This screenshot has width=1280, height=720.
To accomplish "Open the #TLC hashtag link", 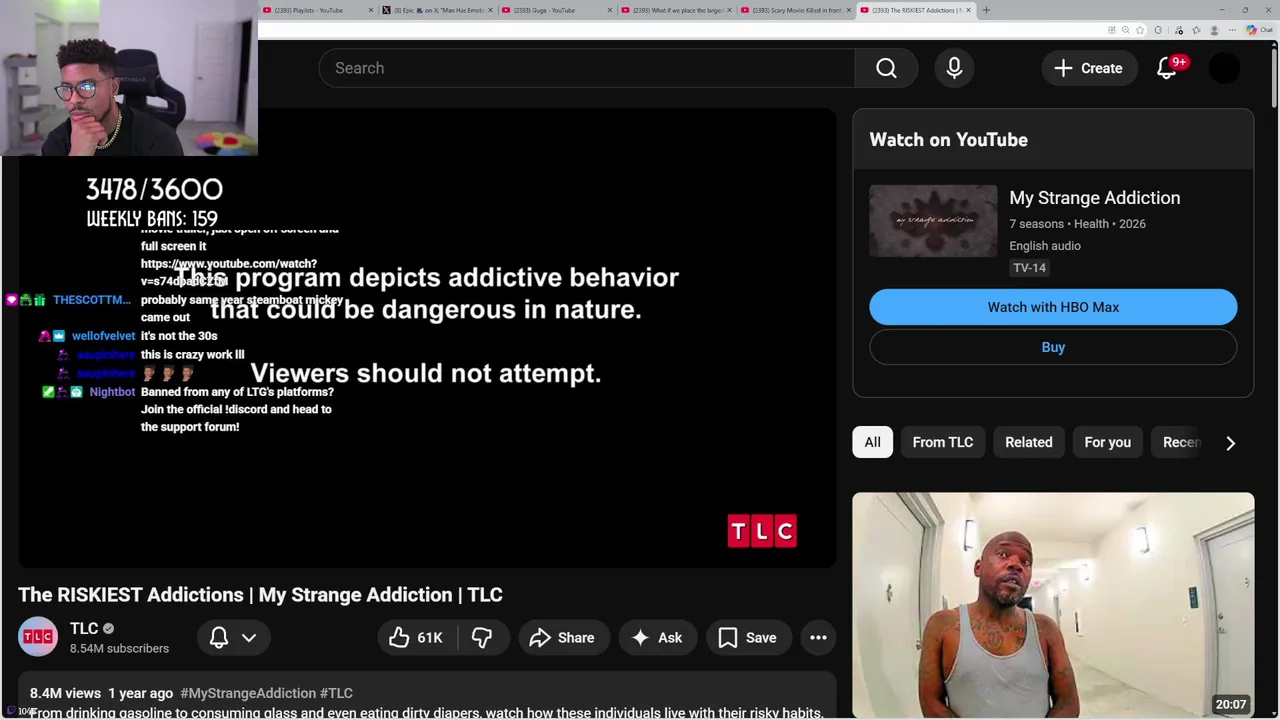I will click(336, 693).
